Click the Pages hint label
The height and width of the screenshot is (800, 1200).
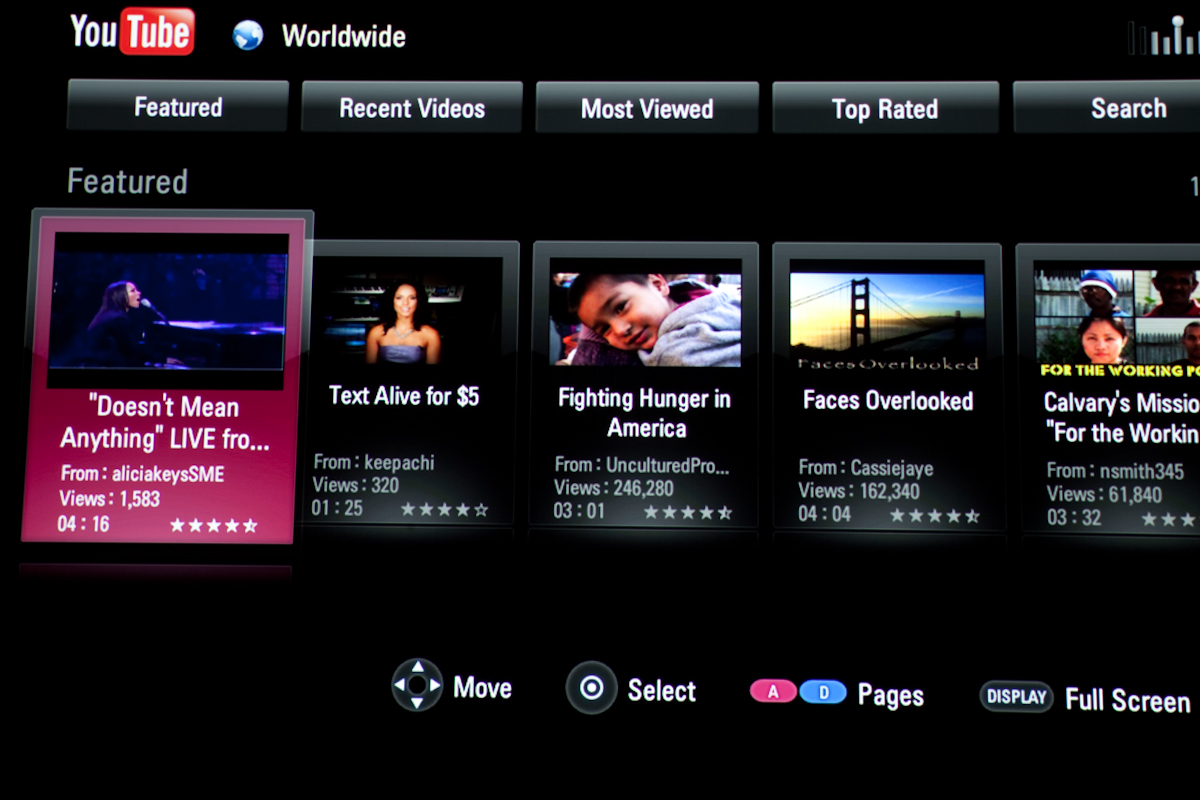[890, 695]
